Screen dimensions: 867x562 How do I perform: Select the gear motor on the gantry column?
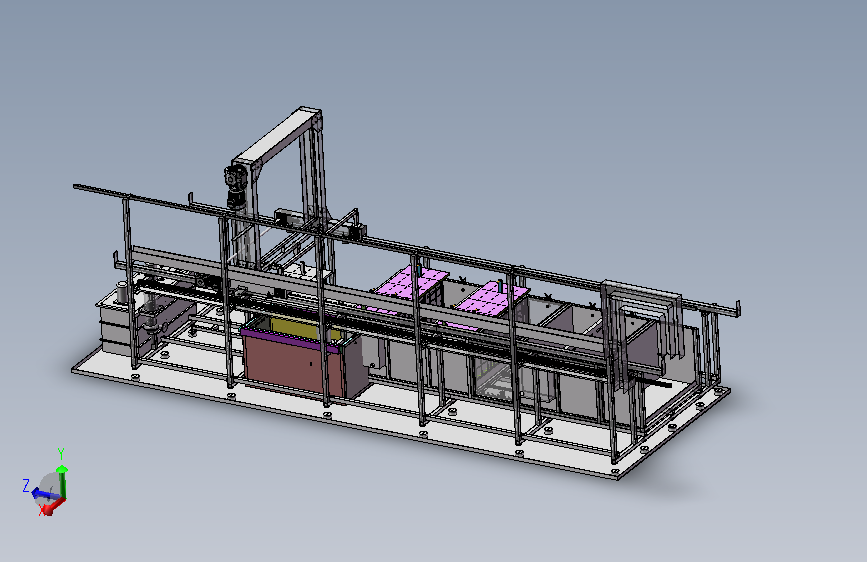point(236,186)
